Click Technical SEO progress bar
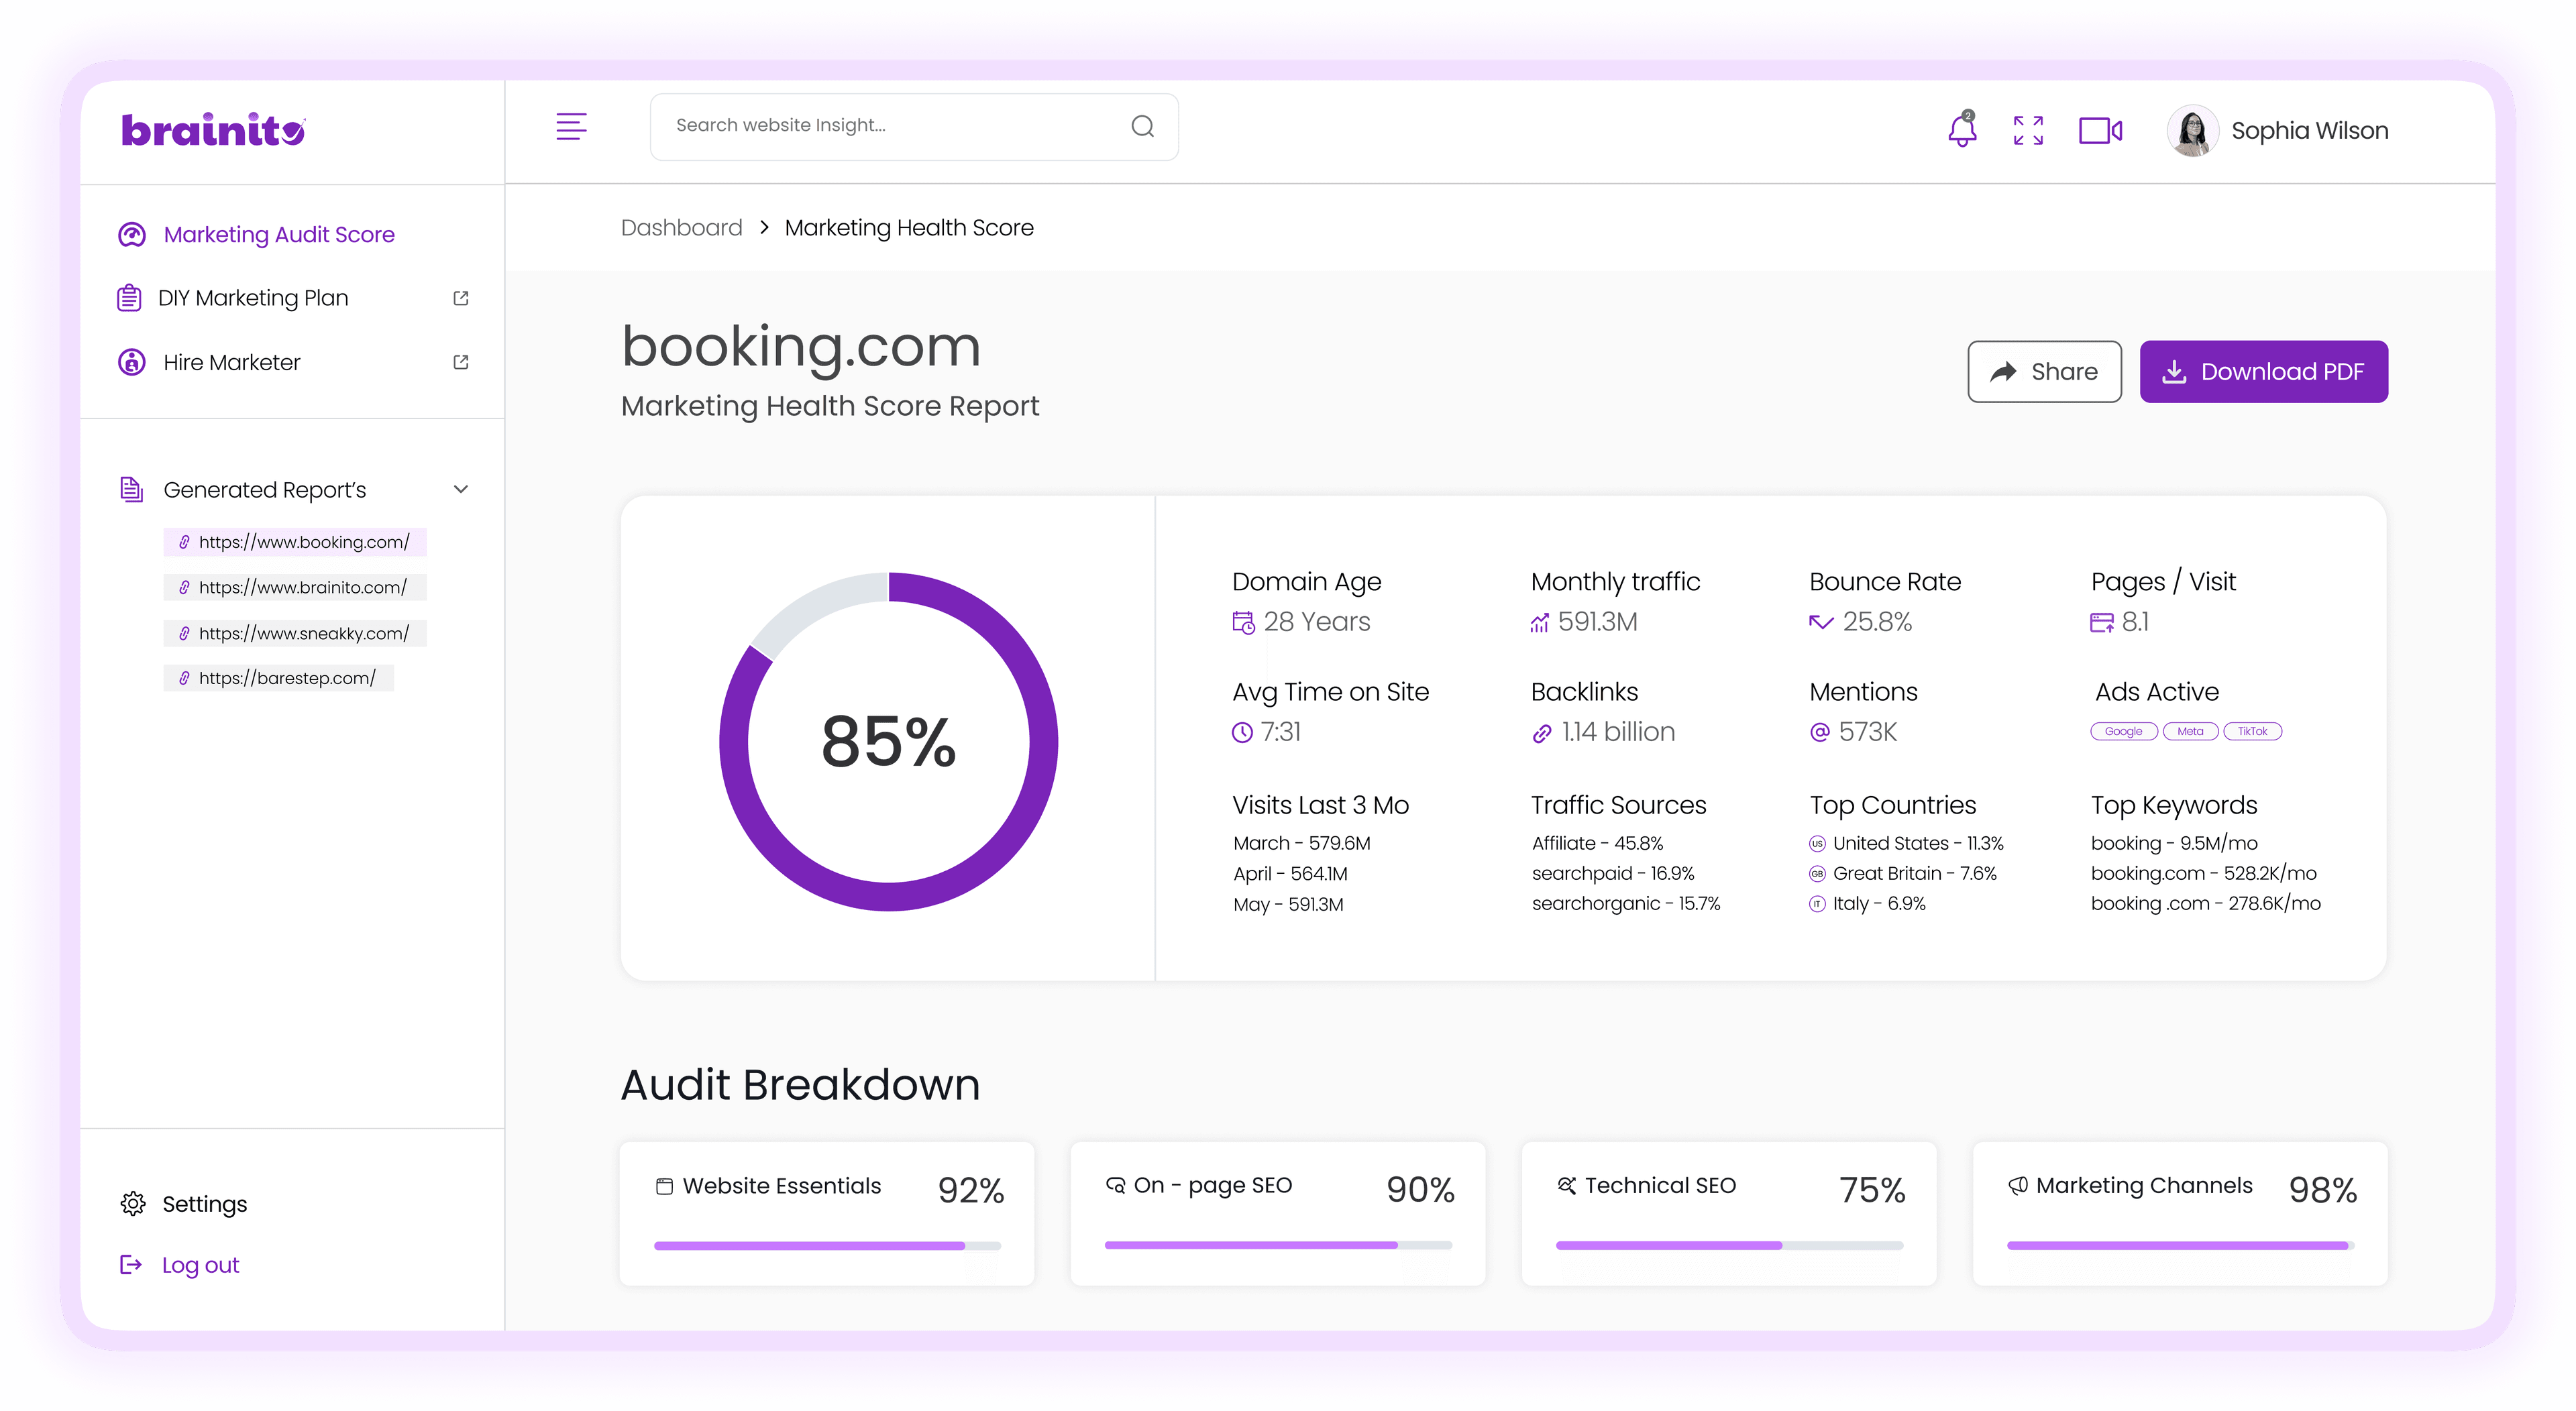2576x1411 pixels. coord(1729,1246)
